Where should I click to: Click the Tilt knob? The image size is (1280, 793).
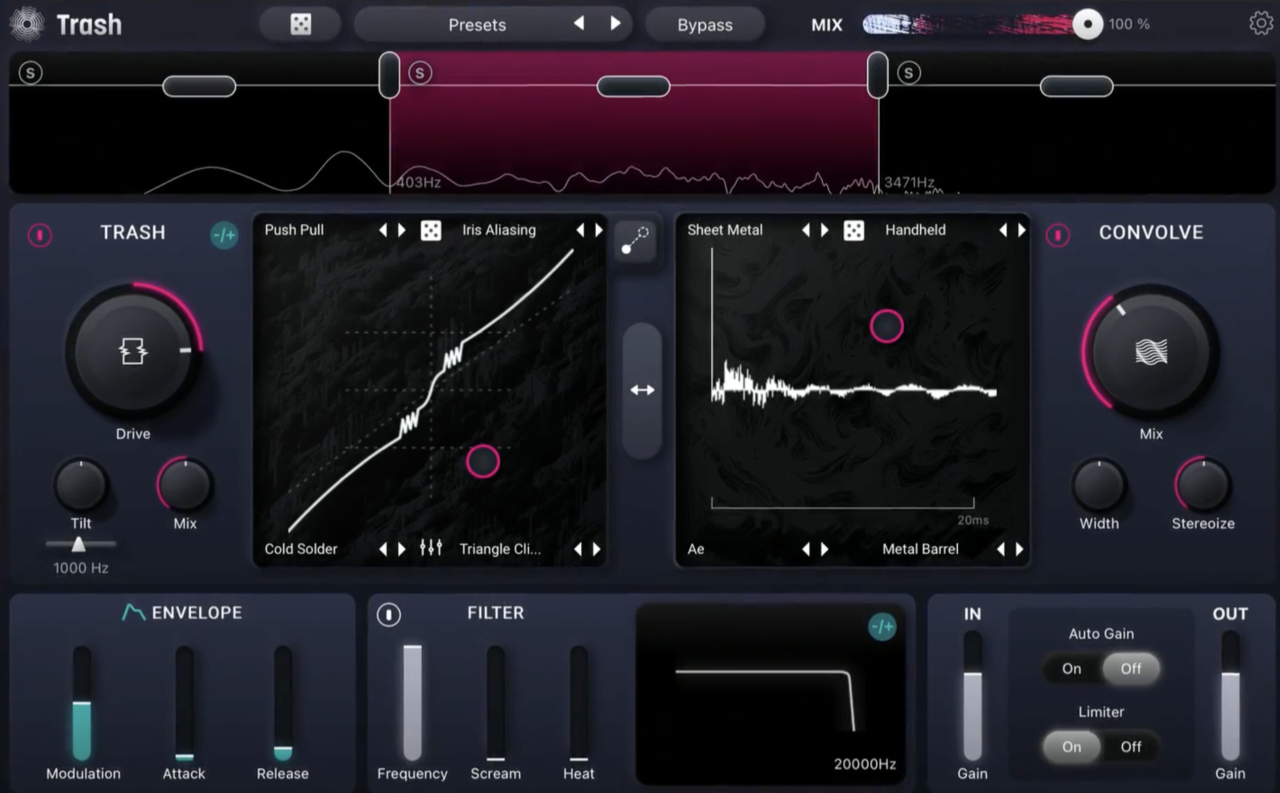click(81, 485)
